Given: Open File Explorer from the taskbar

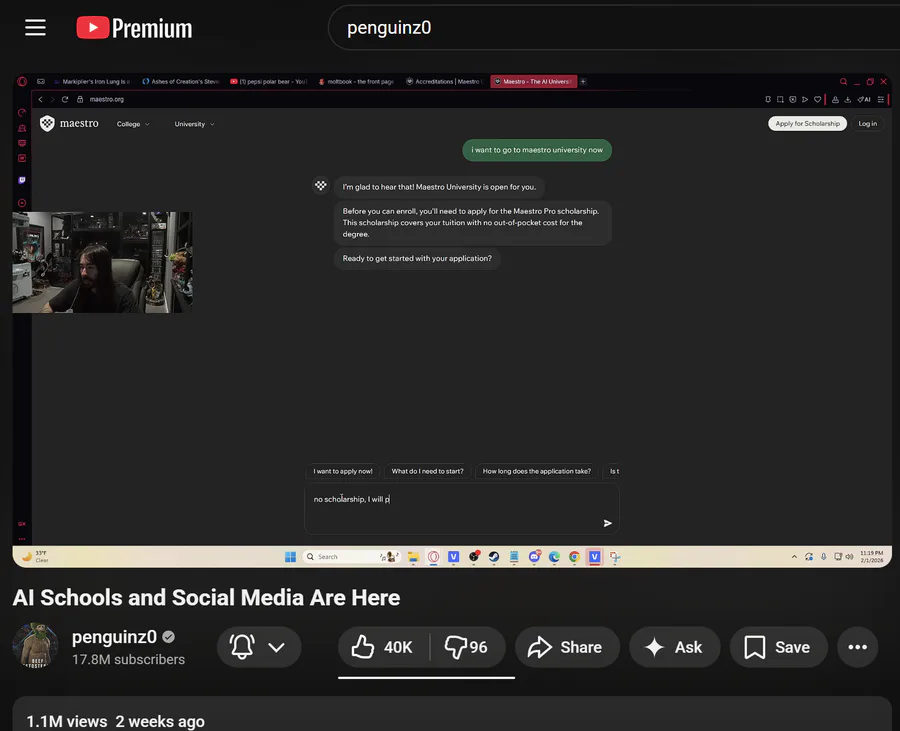Looking at the screenshot, I should (413, 557).
